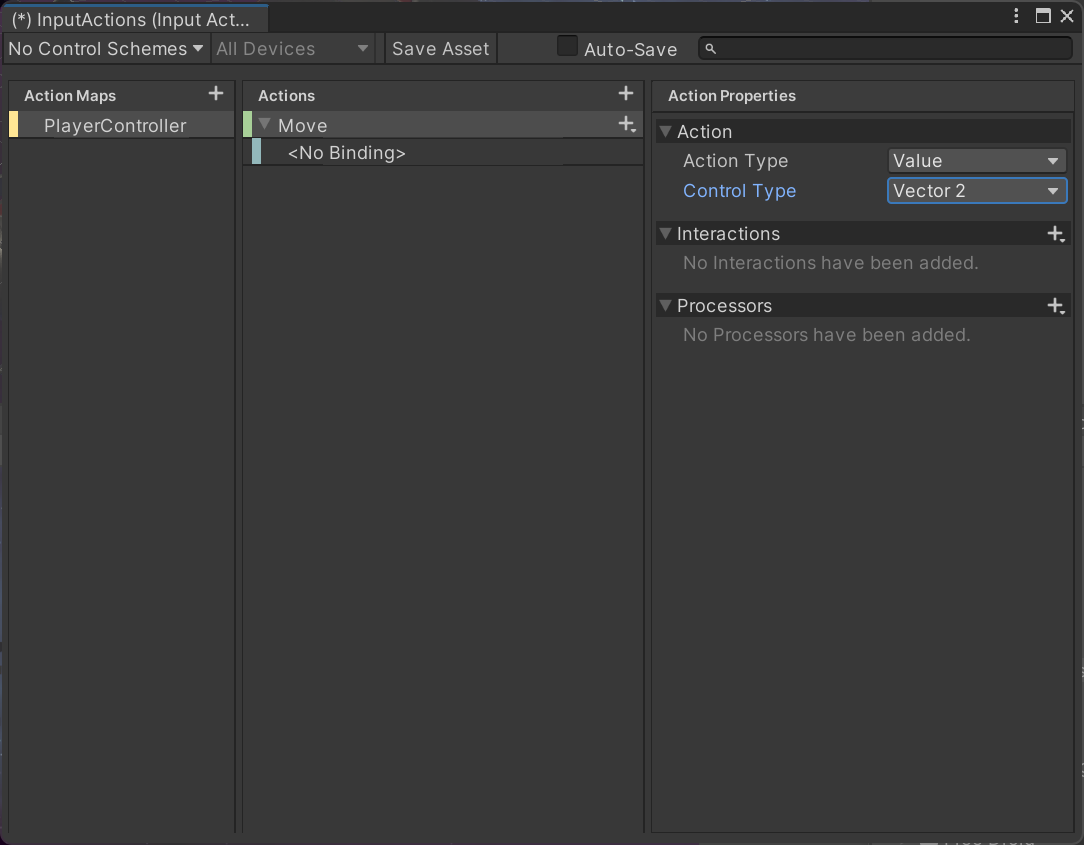Image resolution: width=1084 pixels, height=845 pixels.
Task: Select the Move action row
Action: [442, 125]
